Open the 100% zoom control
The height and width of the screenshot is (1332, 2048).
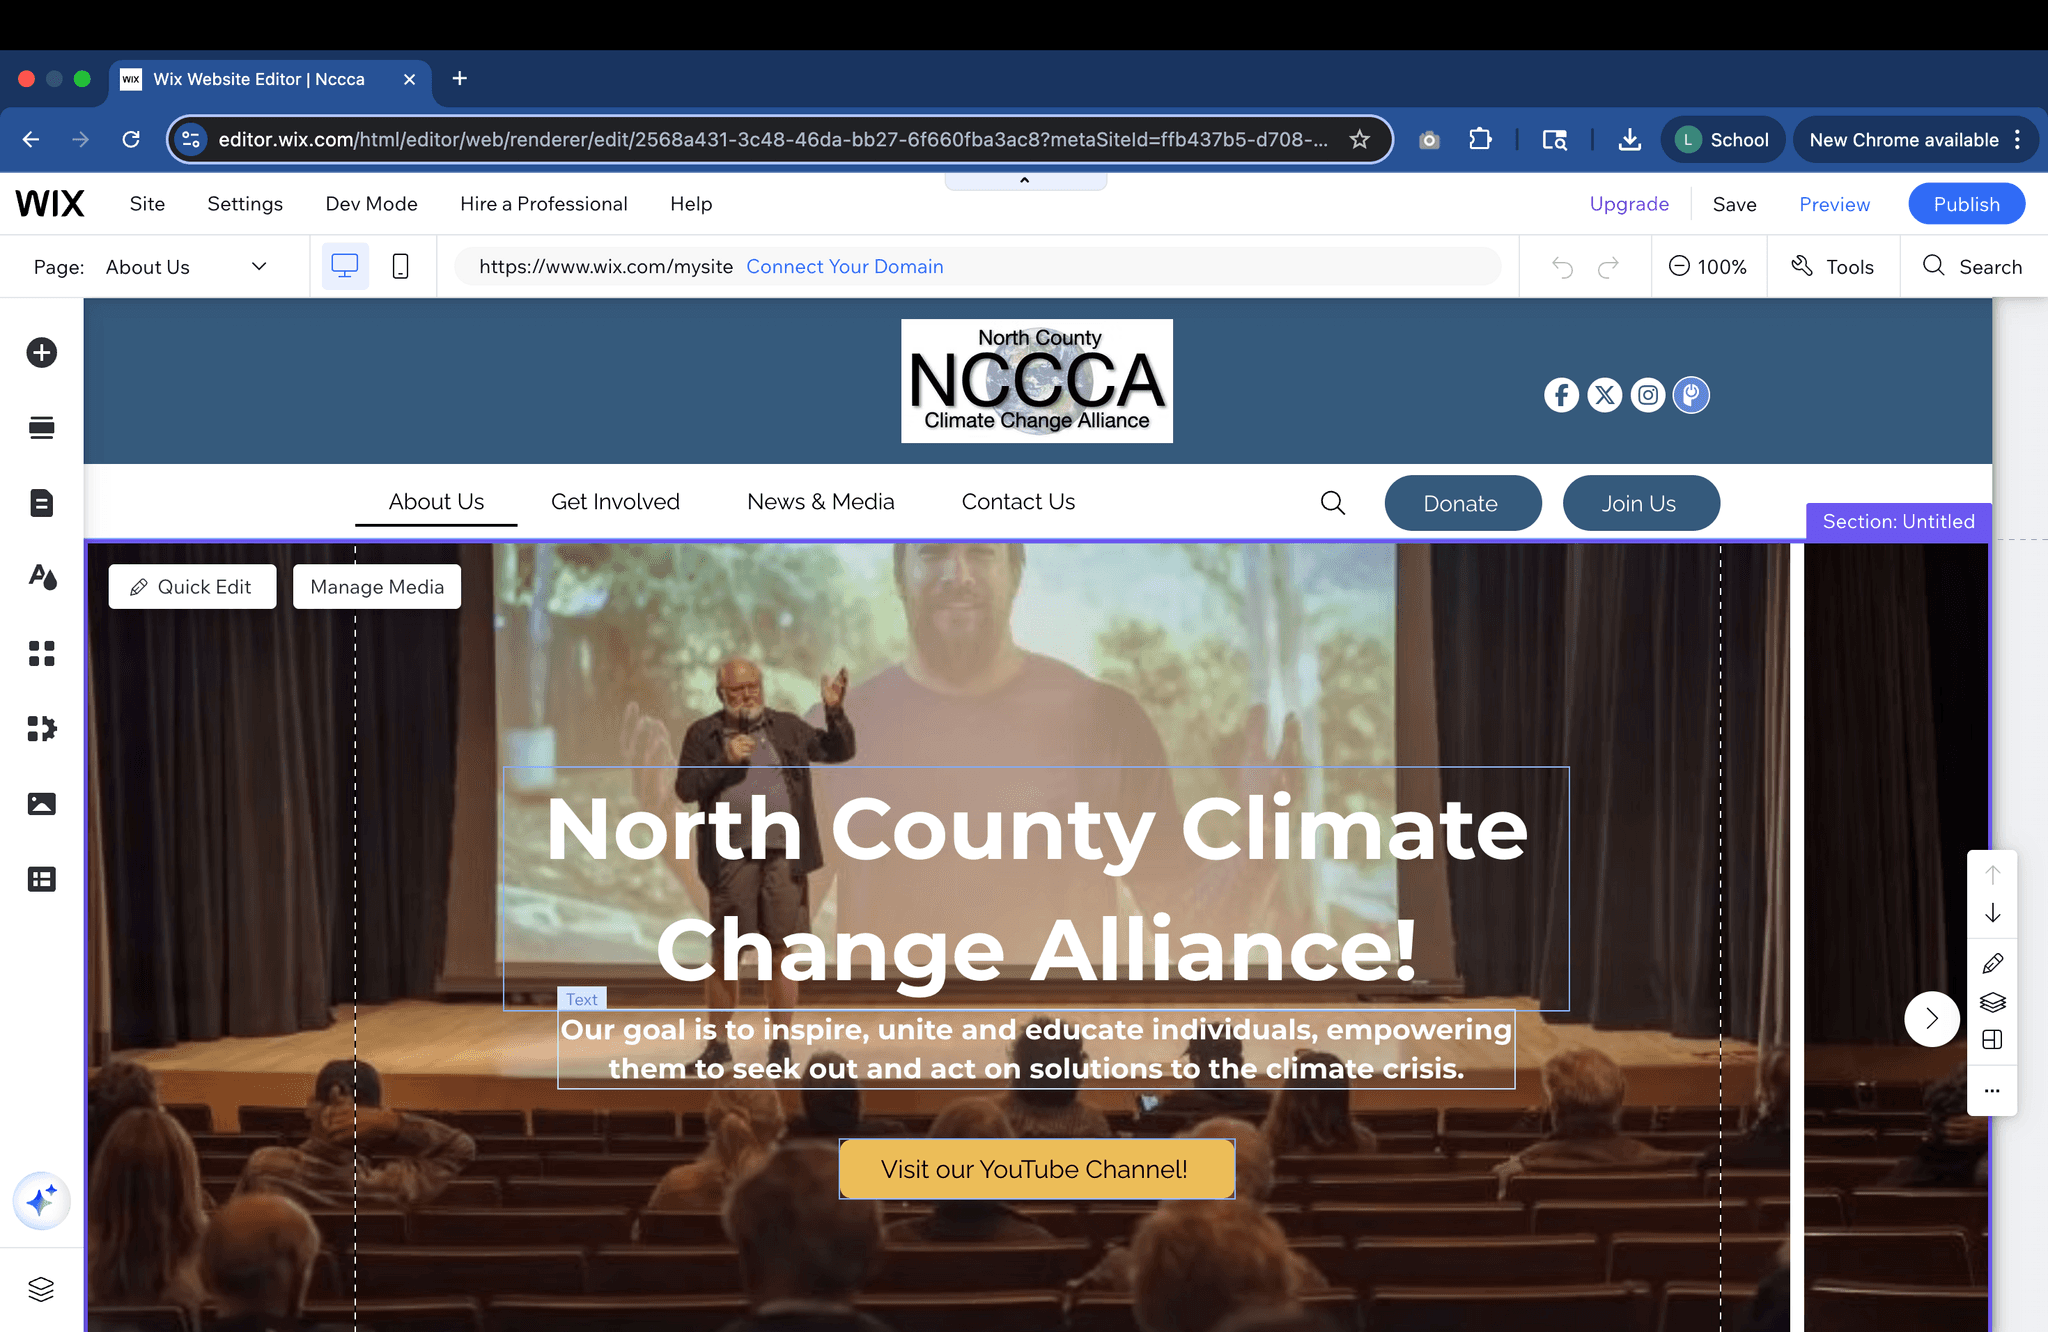(x=1708, y=266)
